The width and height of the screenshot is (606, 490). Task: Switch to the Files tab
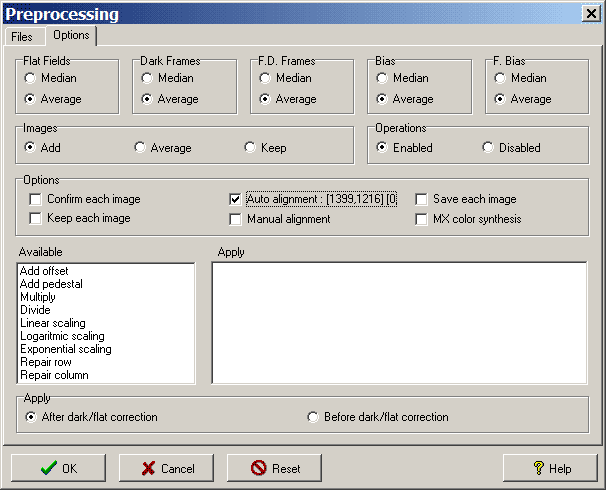pos(22,36)
